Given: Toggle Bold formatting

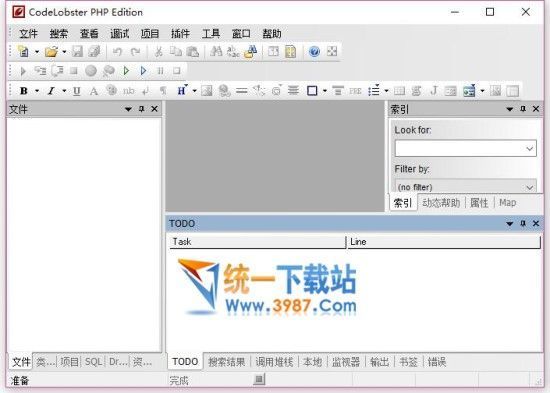Looking at the screenshot, I should tap(24, 91).
